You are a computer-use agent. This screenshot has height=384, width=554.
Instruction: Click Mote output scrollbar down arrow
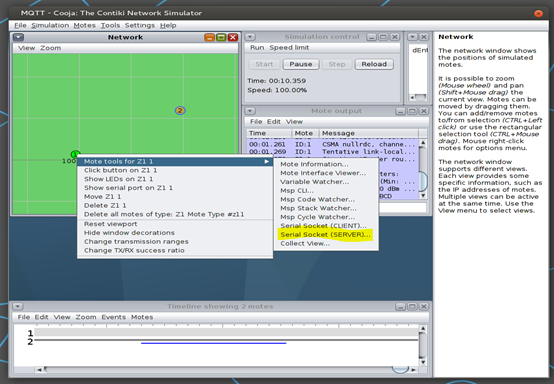coord(423,195)
